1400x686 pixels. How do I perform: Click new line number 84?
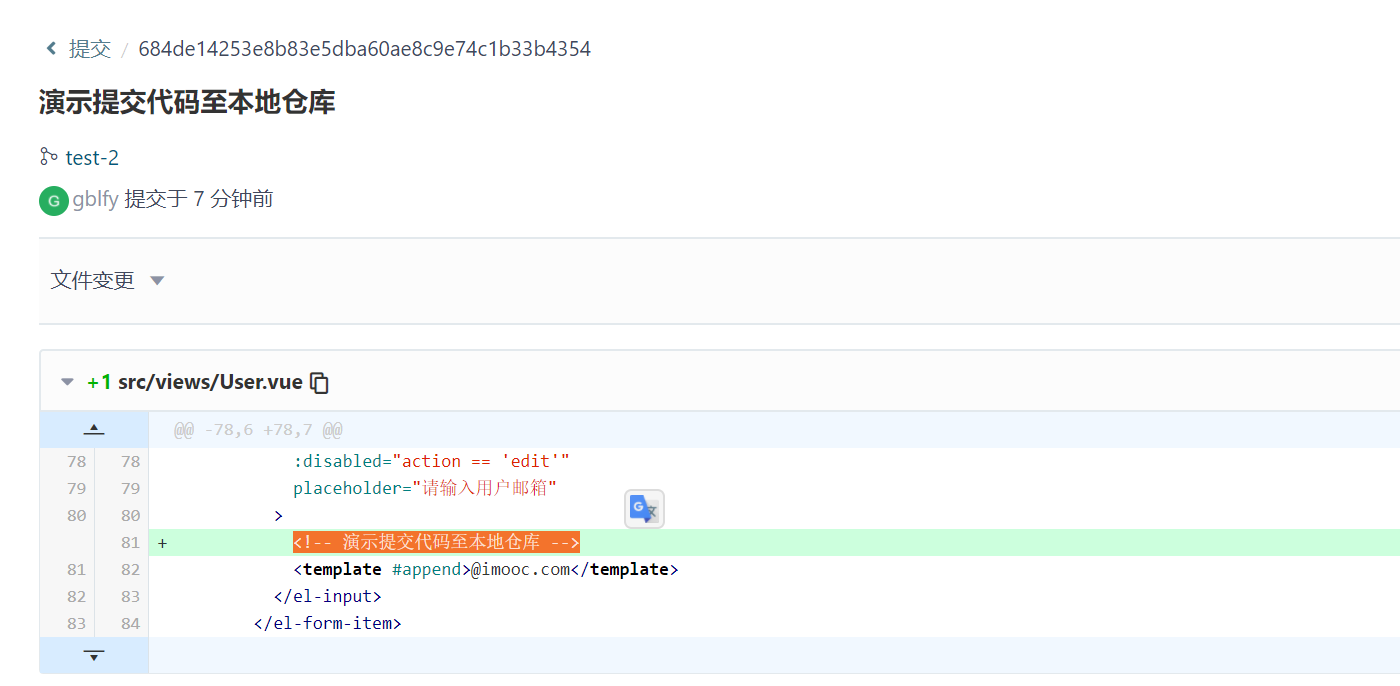(x=130, y=624)
